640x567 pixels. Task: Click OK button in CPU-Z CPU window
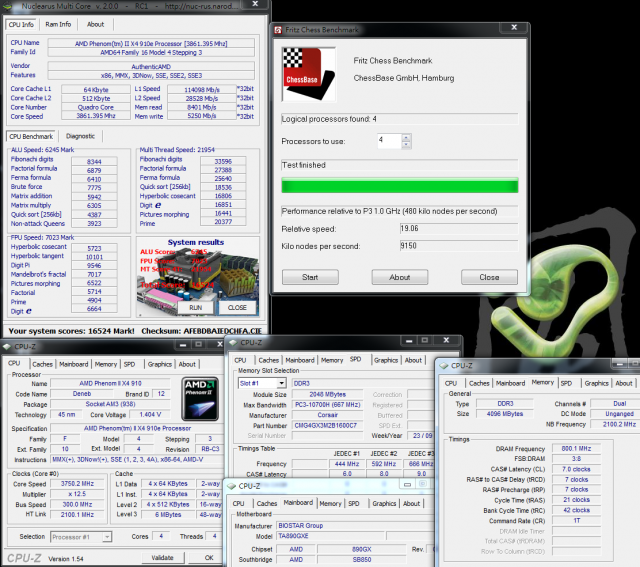pyautogui.click(x=209, y=558)
